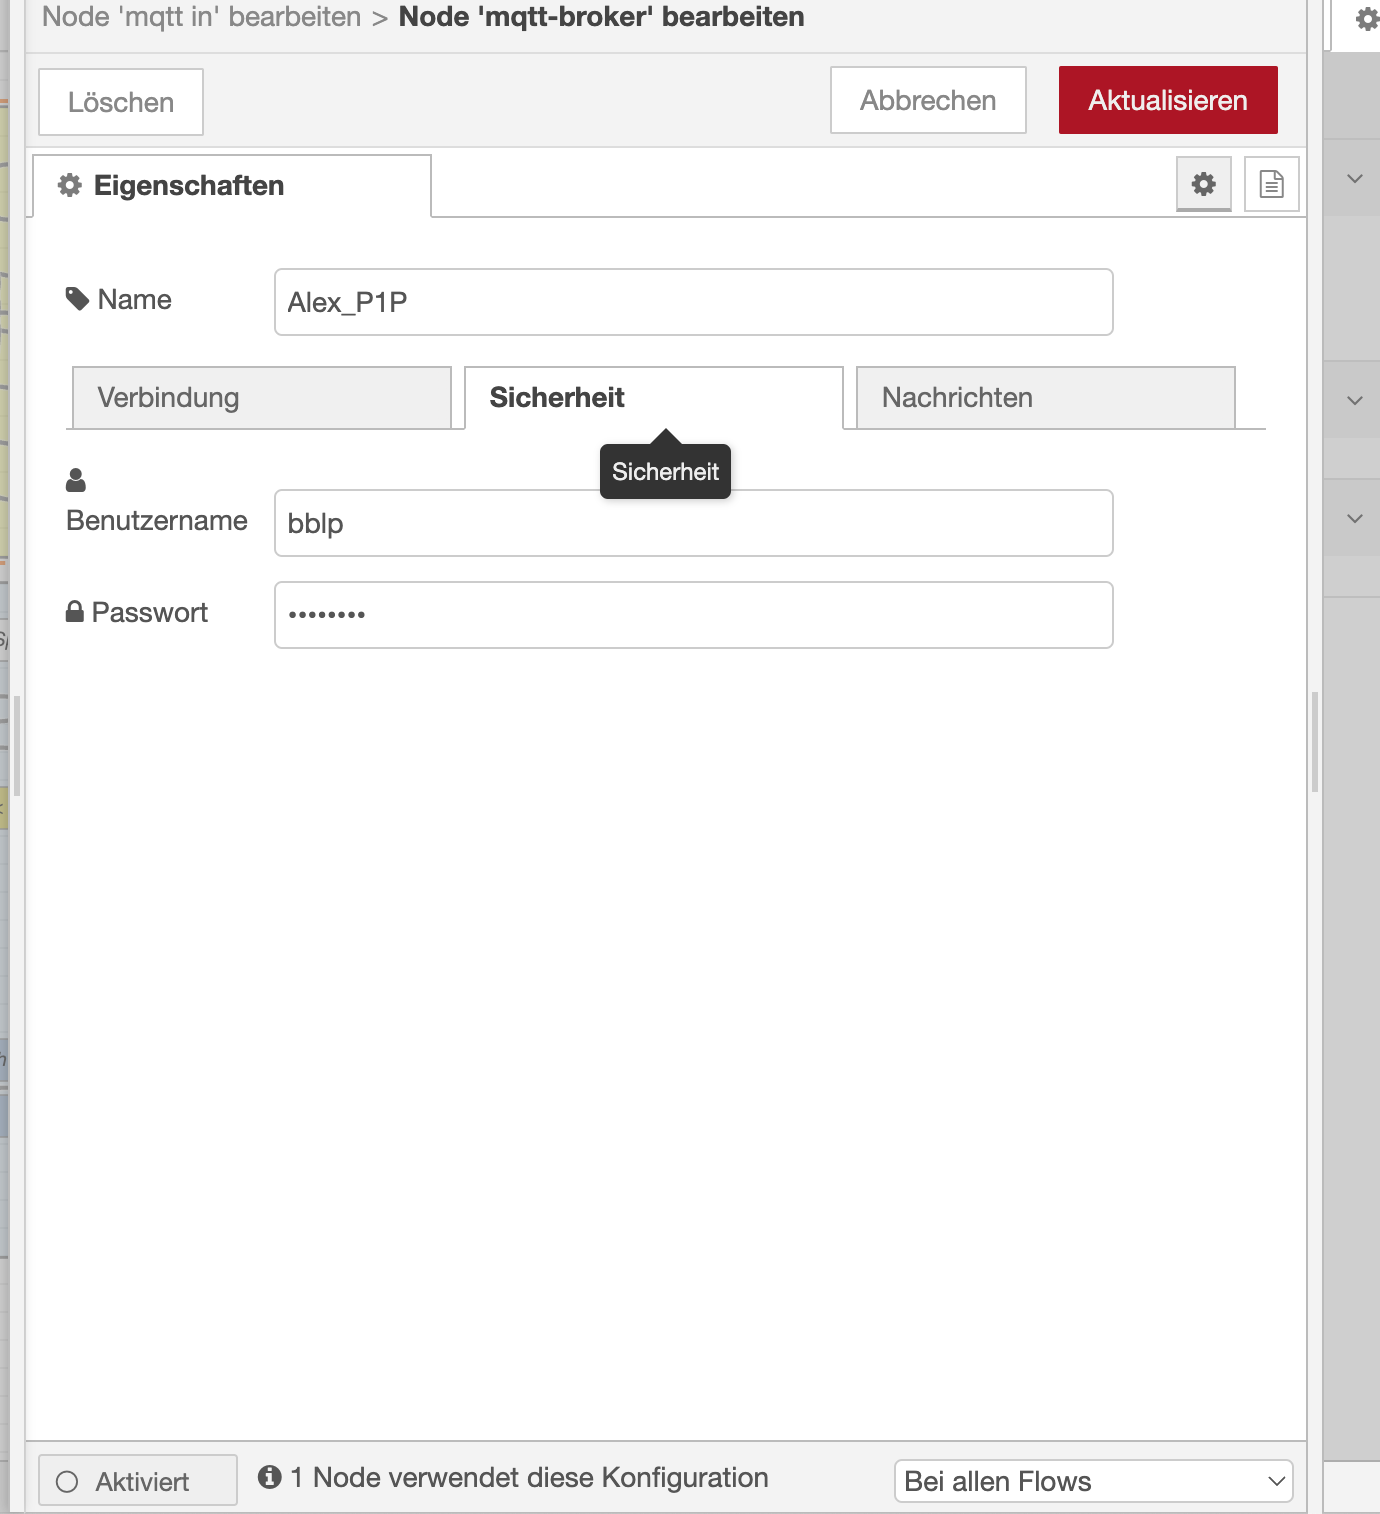1380x1514 pixels.
Task: Click the tag icon beside Name
Action: 77,299
